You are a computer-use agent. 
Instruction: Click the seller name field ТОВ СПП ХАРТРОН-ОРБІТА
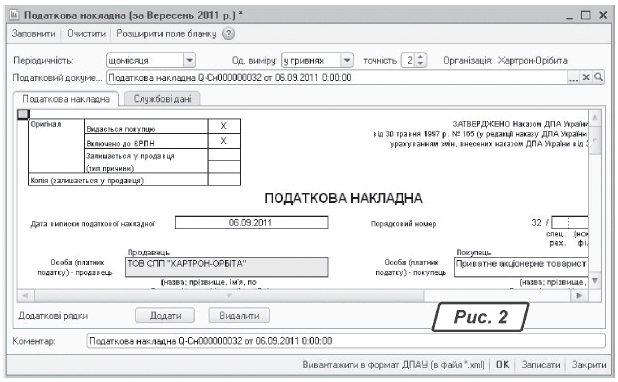tap(227, 267)
